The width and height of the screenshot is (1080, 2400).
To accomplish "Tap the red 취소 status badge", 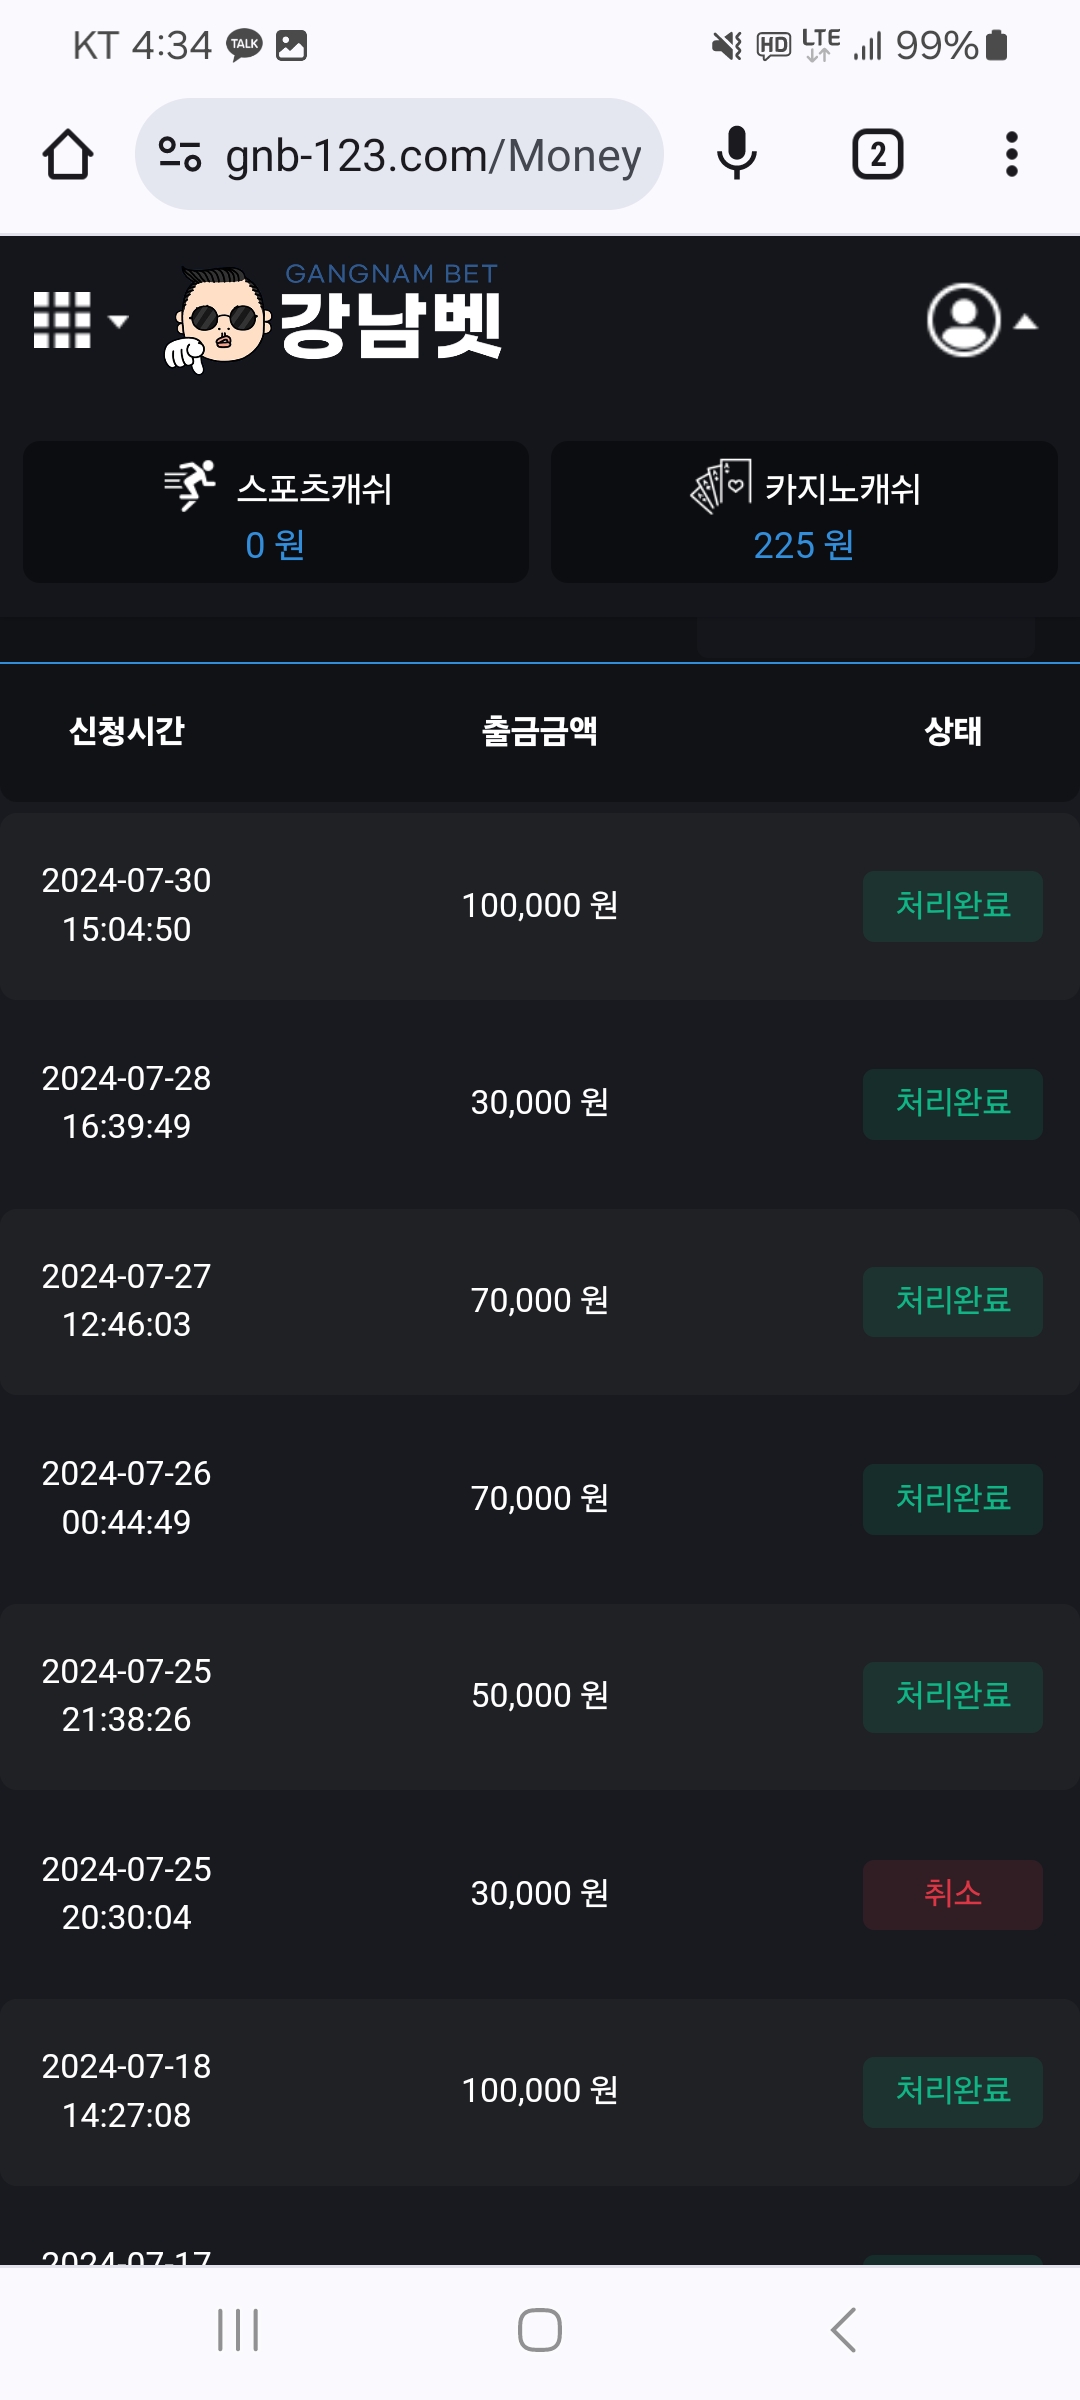I will [952, 1894].
